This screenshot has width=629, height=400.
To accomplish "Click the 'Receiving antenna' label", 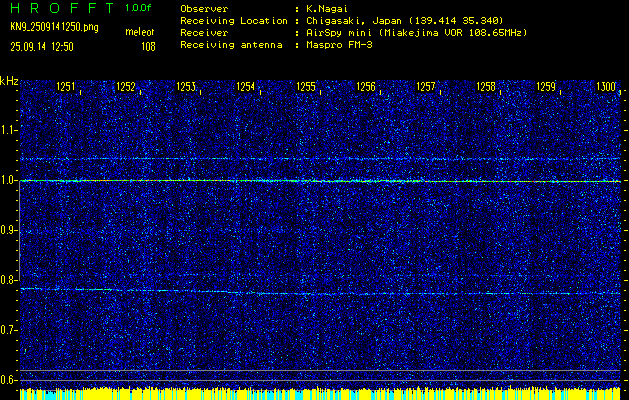I will (231, 45).
